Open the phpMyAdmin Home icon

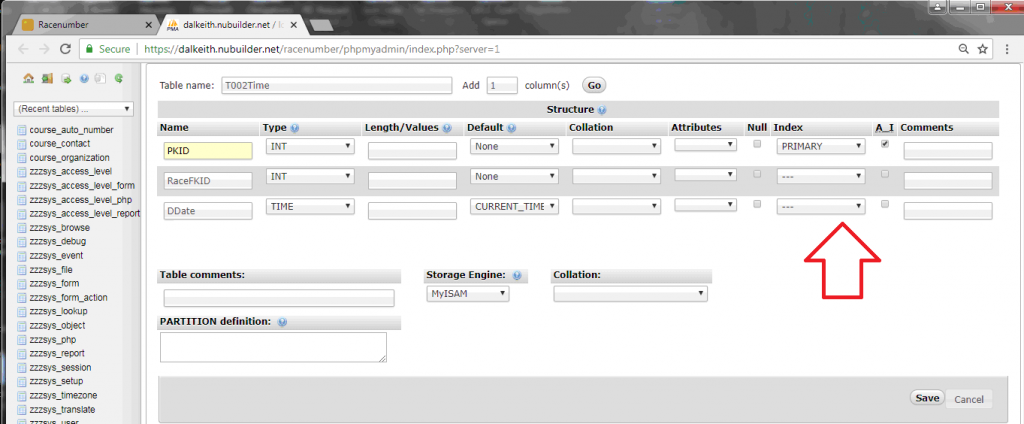(28, 78)
